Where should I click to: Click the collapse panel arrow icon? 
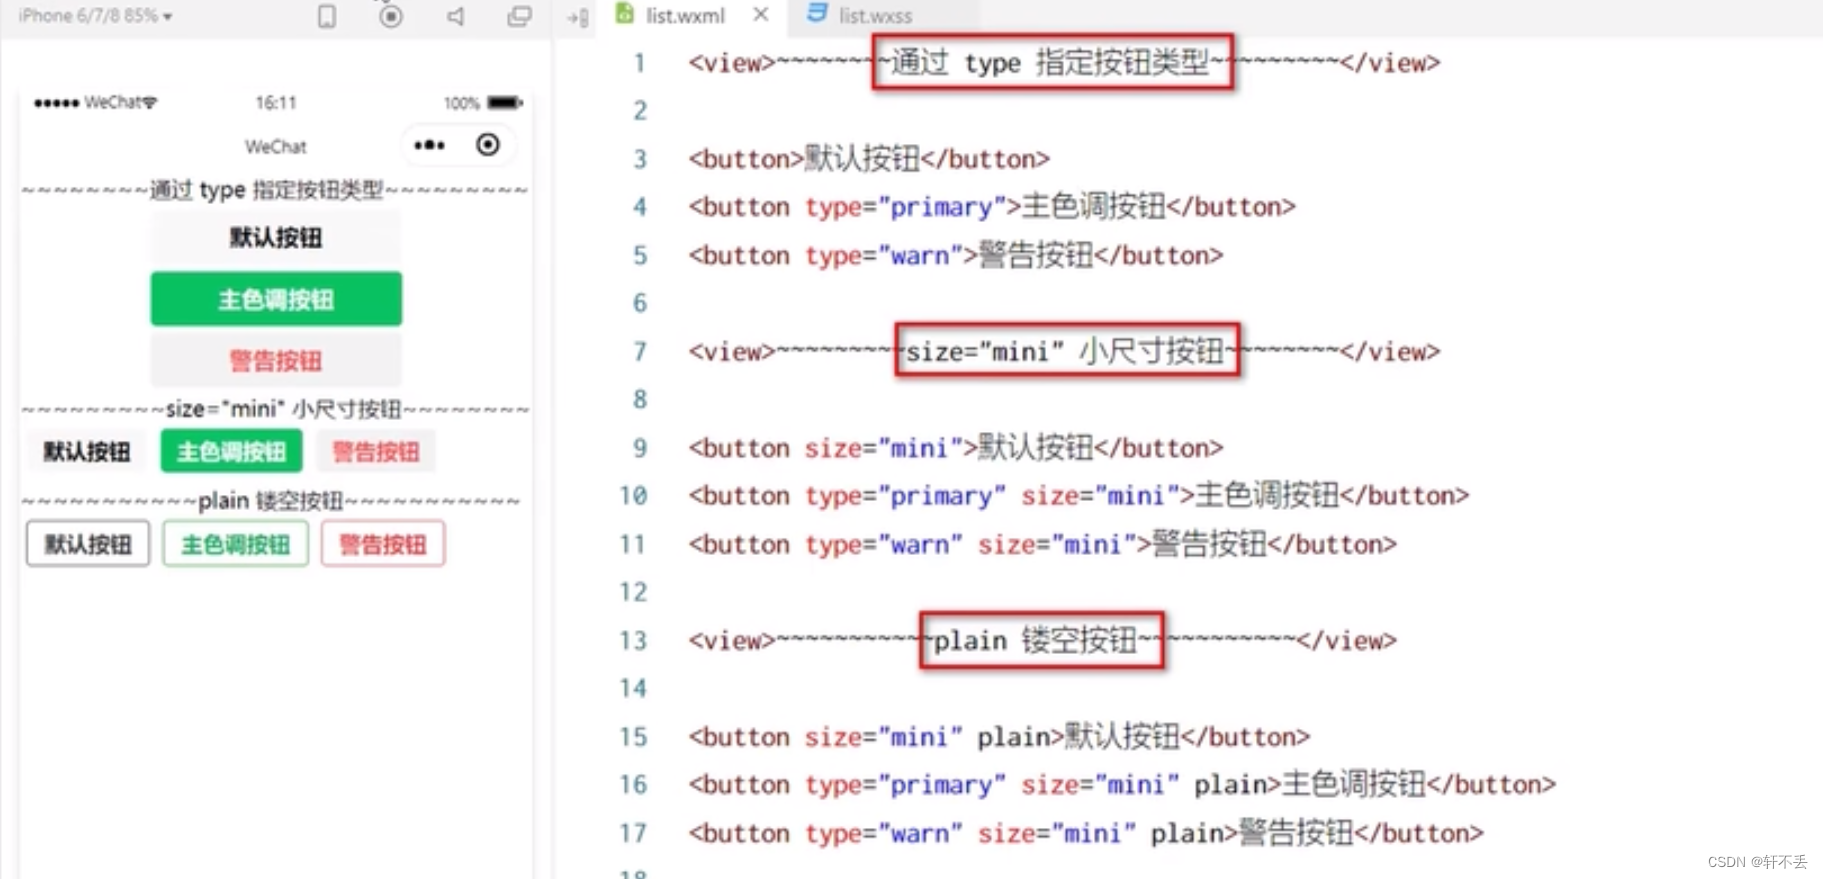pos(578,17)
